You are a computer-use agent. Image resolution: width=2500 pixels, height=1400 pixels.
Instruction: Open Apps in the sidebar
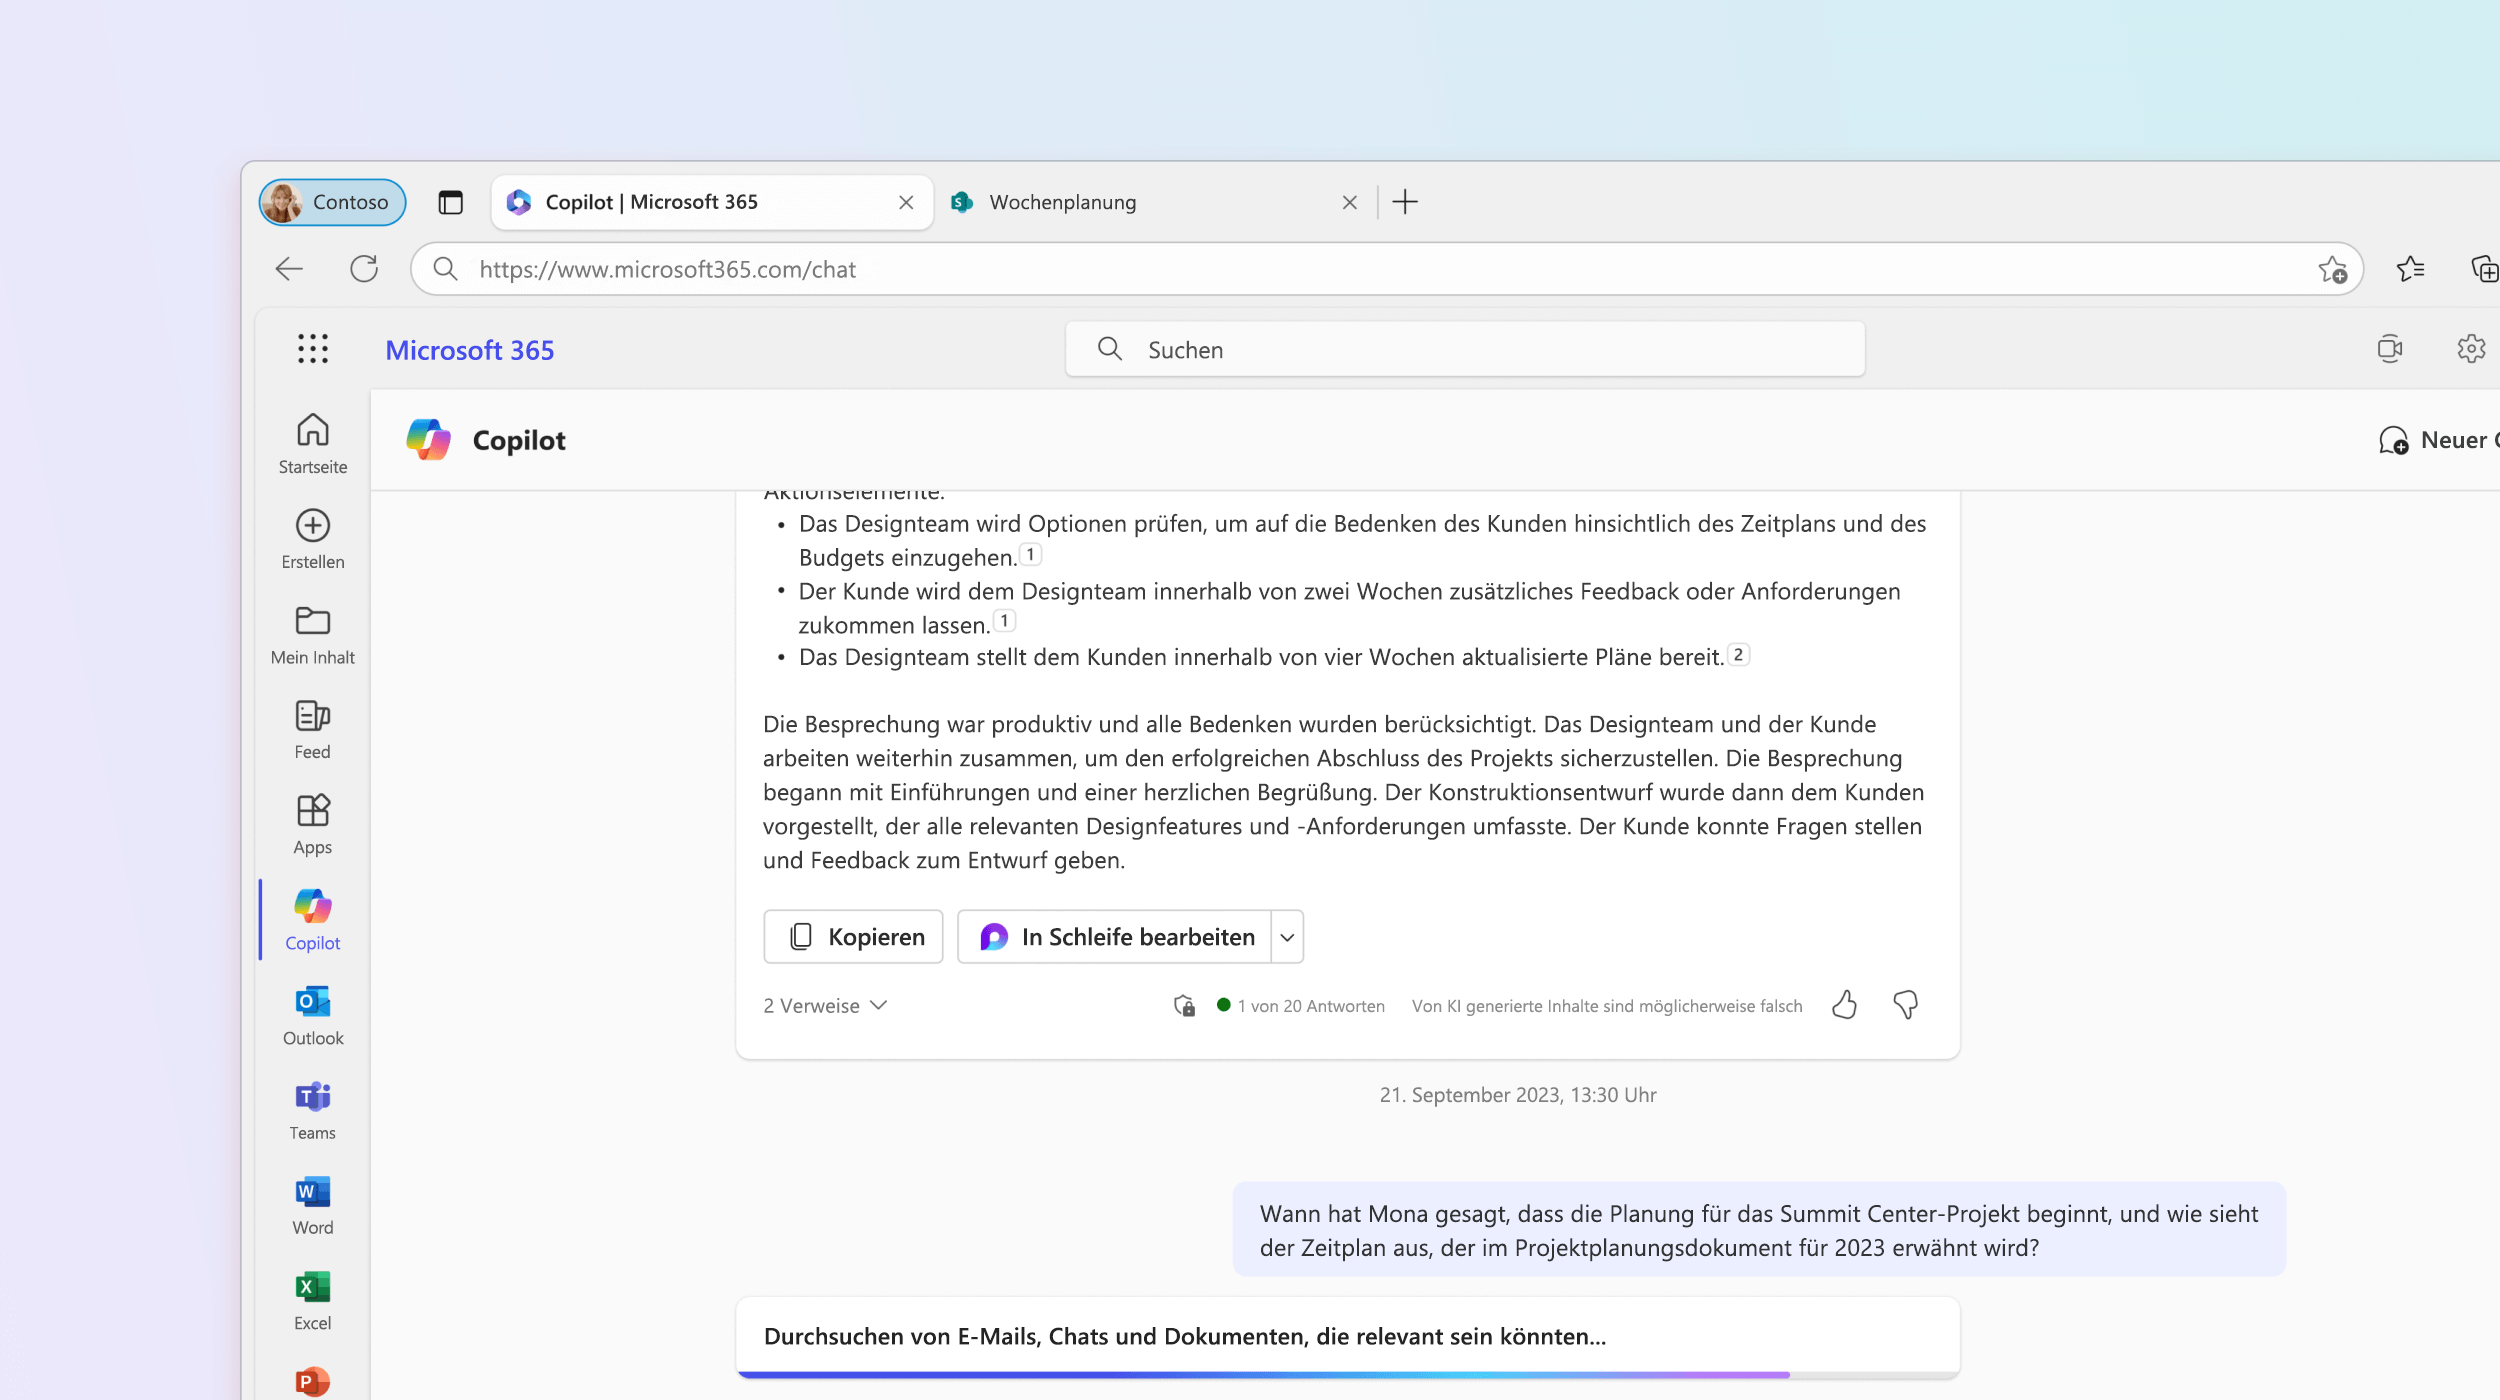(x=313, y=825)
